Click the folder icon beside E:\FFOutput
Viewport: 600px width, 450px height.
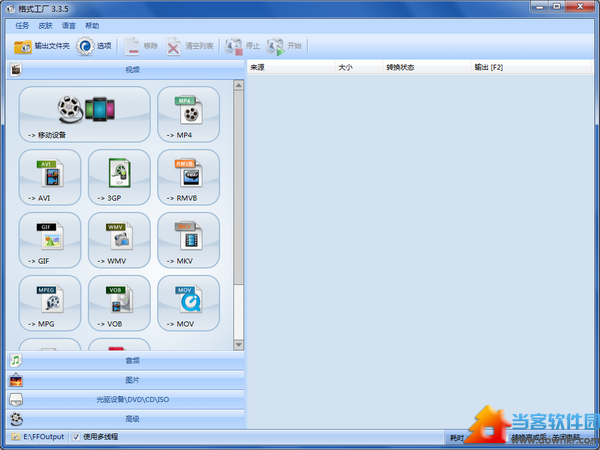point(16,437)
